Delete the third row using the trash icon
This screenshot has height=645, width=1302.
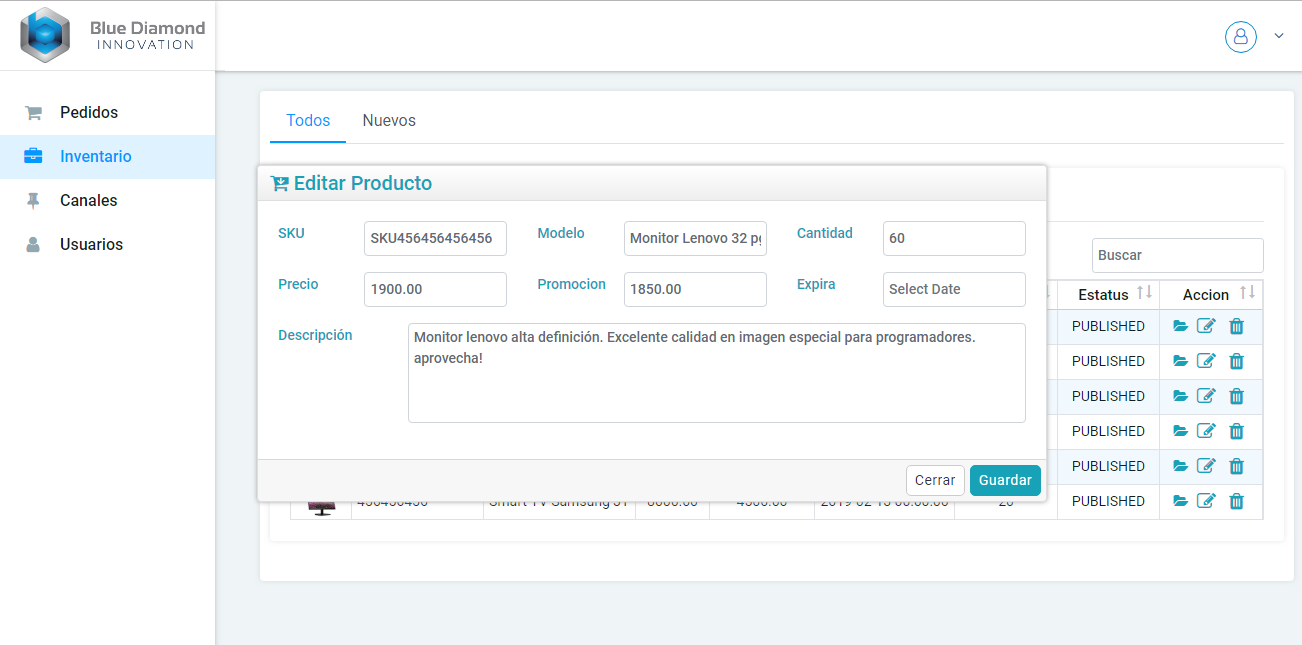point(1236,396)
